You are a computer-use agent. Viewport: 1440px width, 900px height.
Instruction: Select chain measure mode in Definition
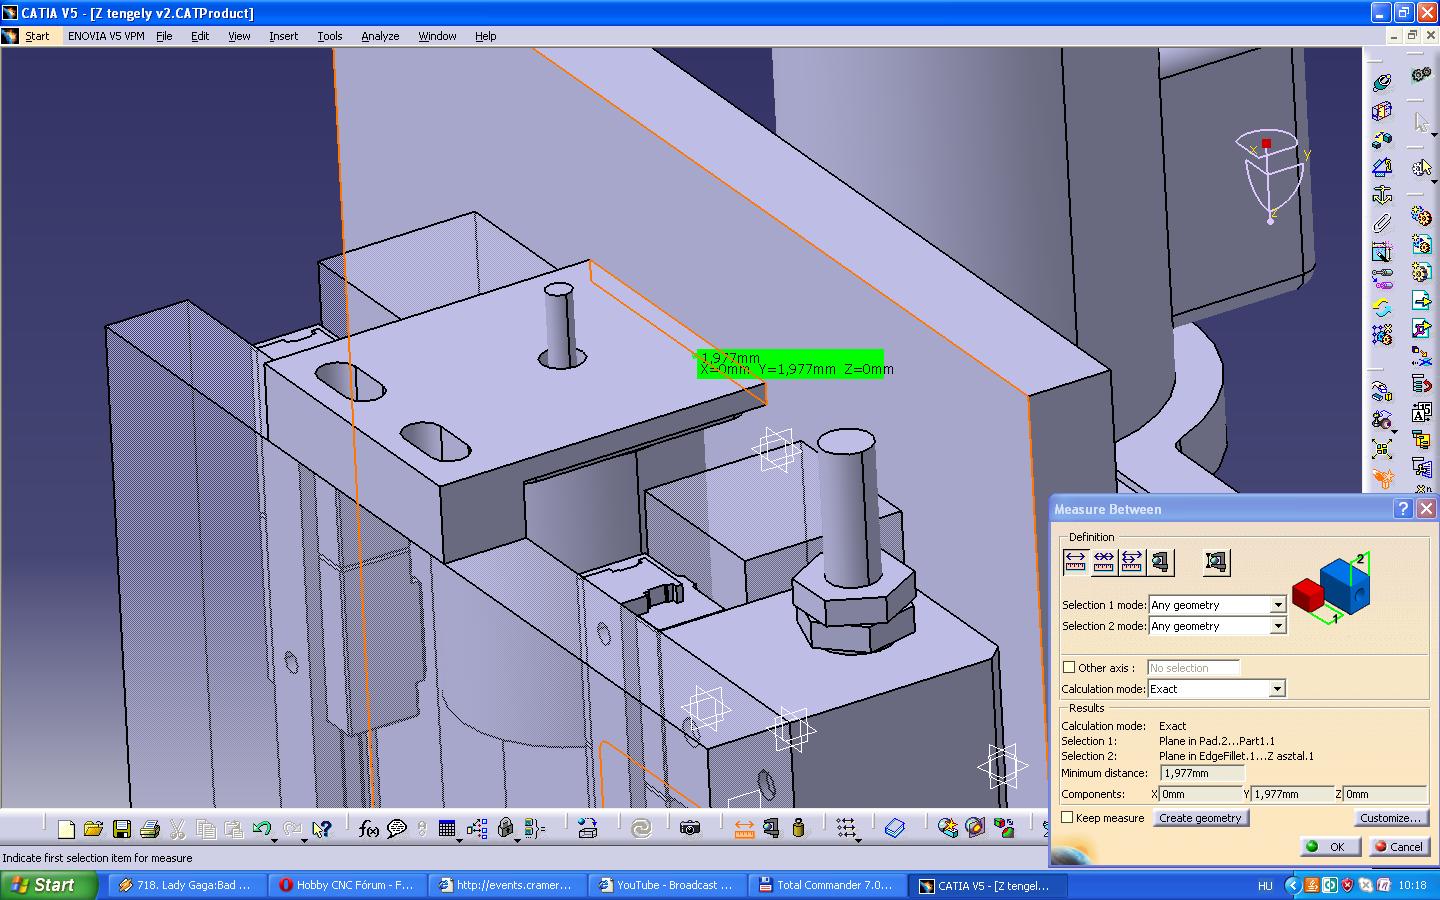[x=1103, y=563]
